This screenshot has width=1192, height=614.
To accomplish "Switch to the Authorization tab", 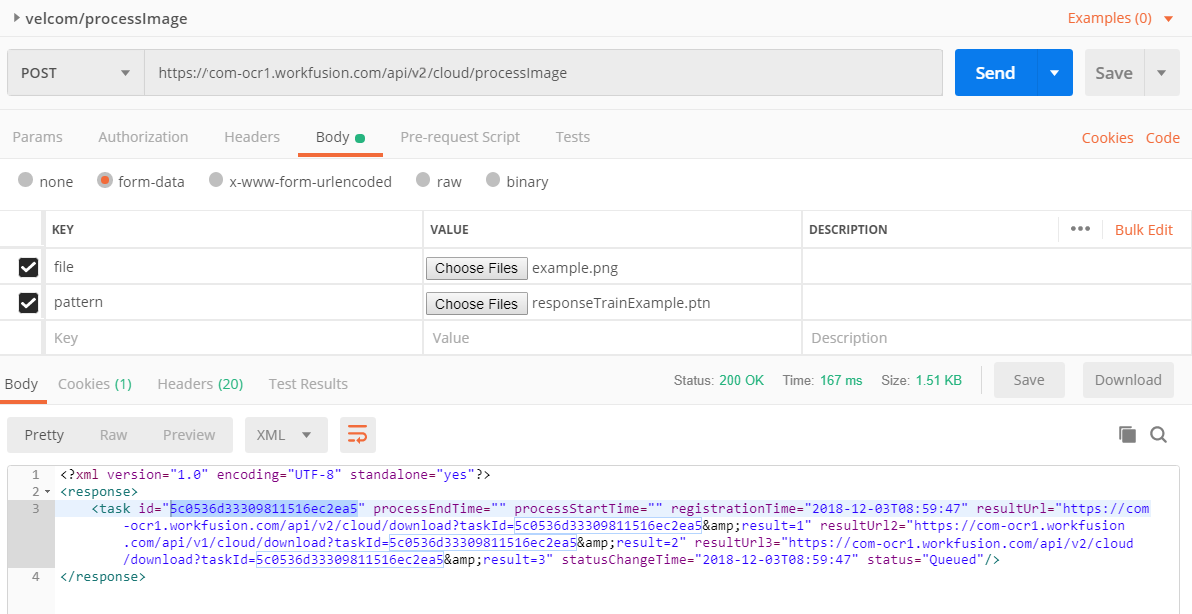I will 143,137.
